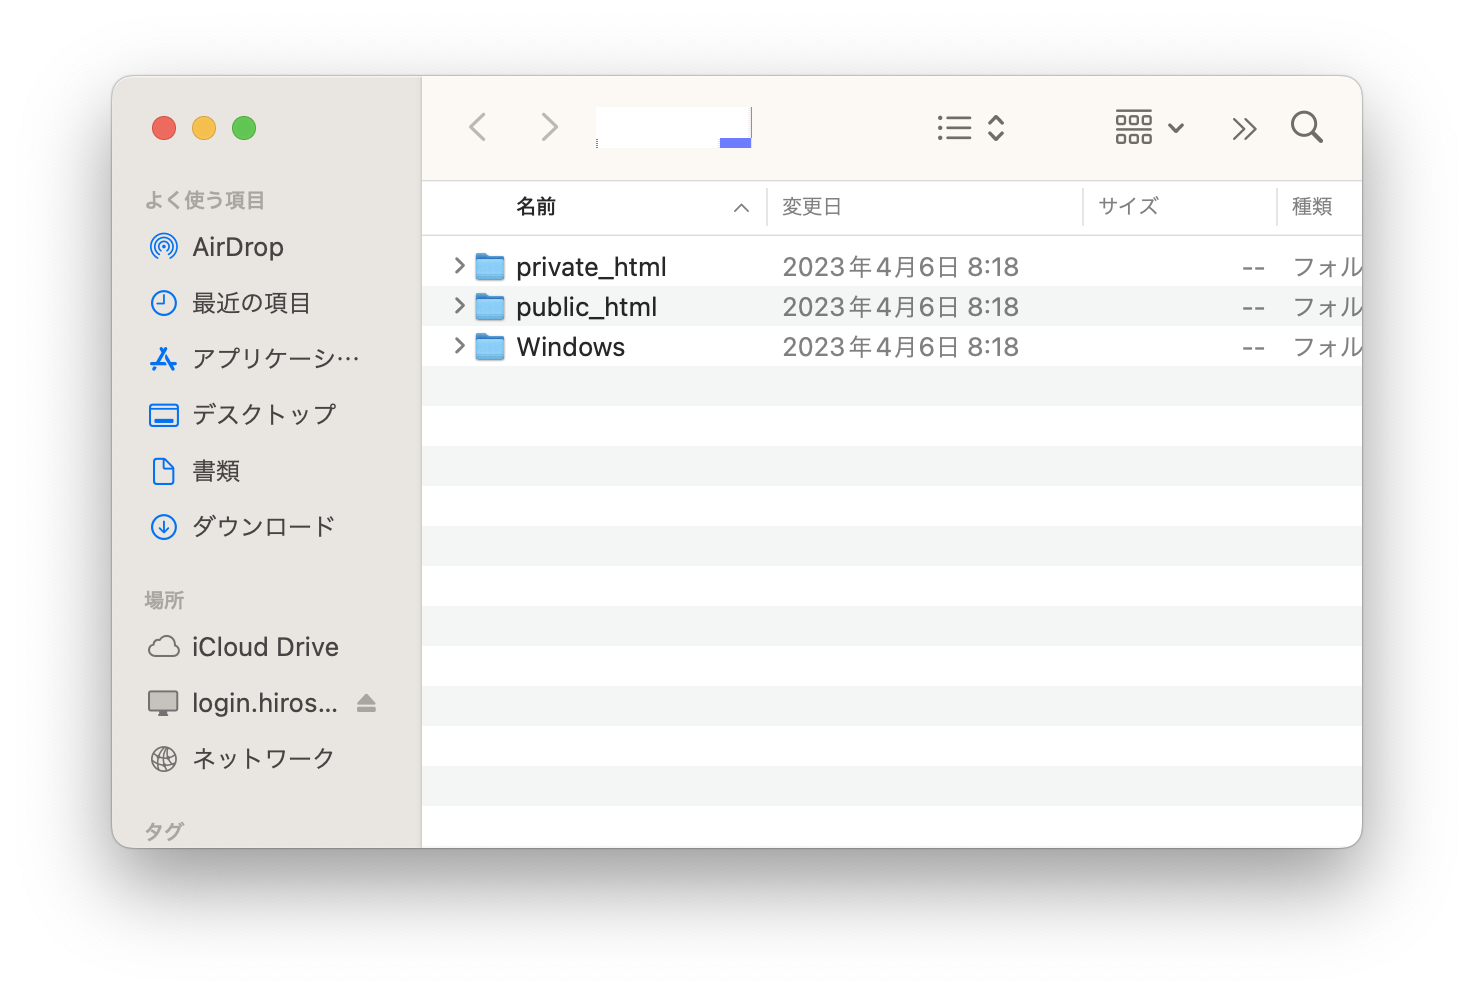Open iCloud Drive location
Viewport: 1474px width, 996px height.
tap(264, 647)
